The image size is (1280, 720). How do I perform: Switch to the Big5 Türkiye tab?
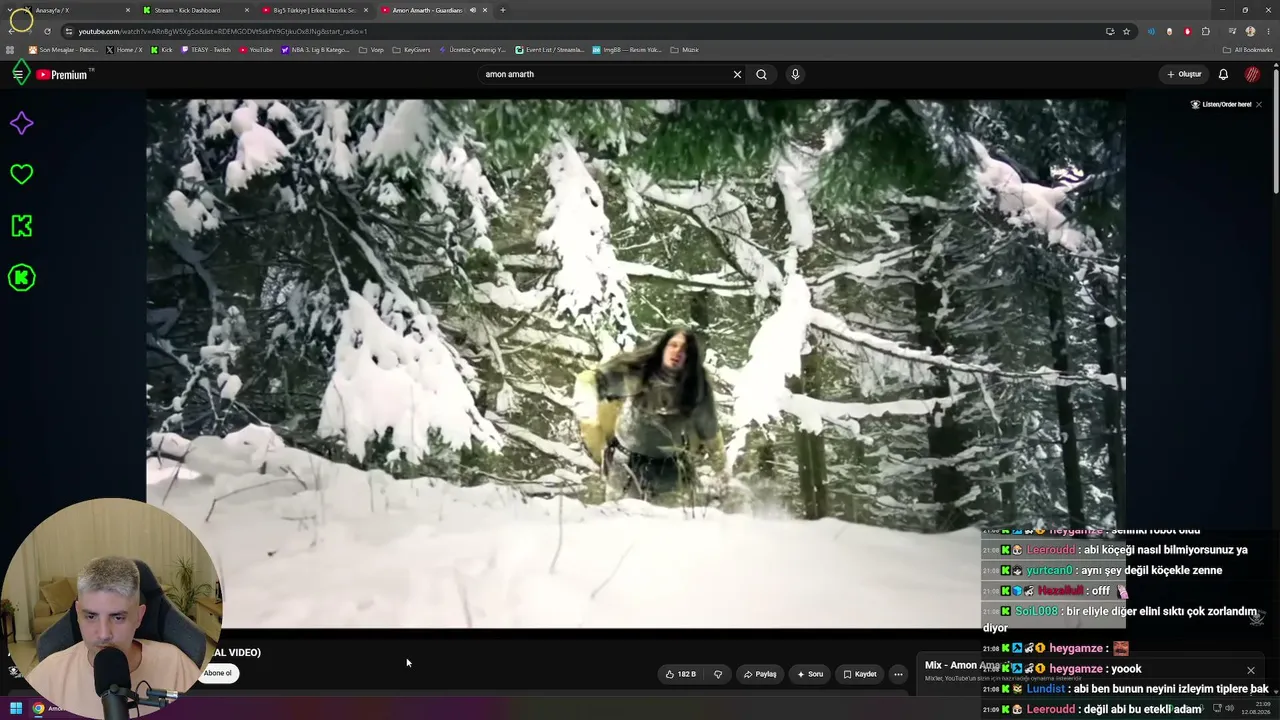[315, 10]
